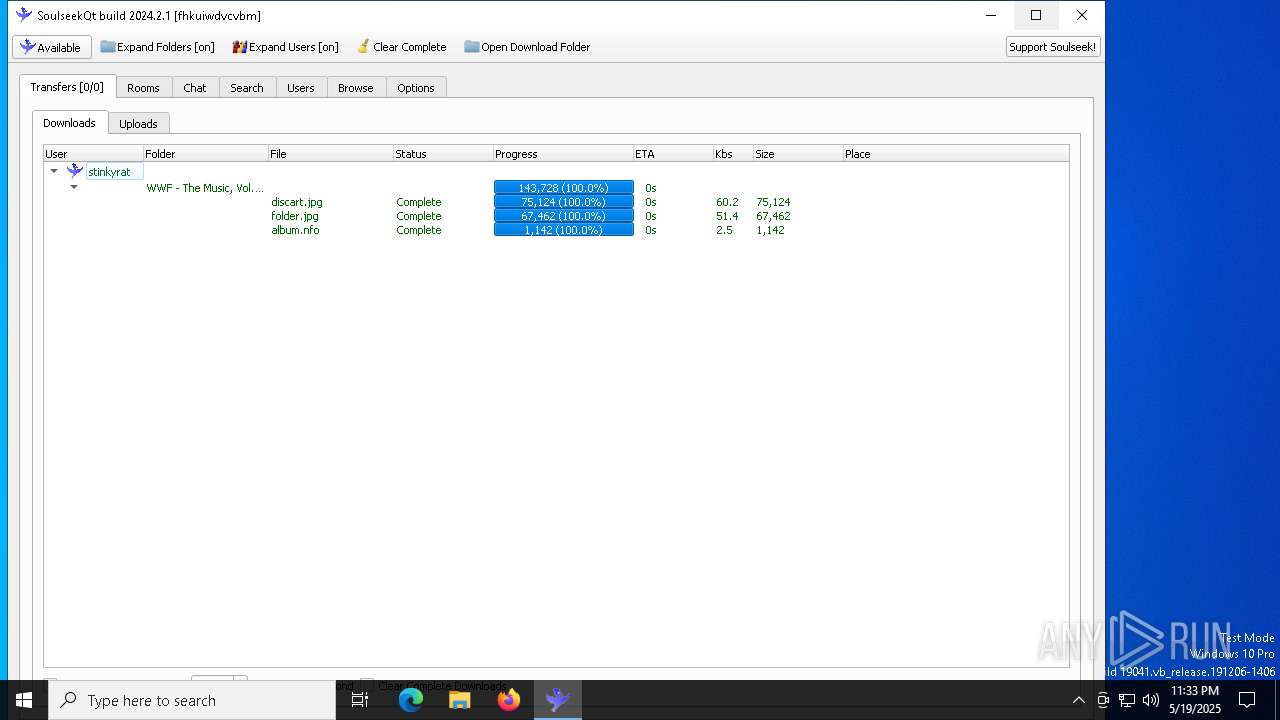
Task: Open the notification center icon
Action: click(x=1247, y=700)
